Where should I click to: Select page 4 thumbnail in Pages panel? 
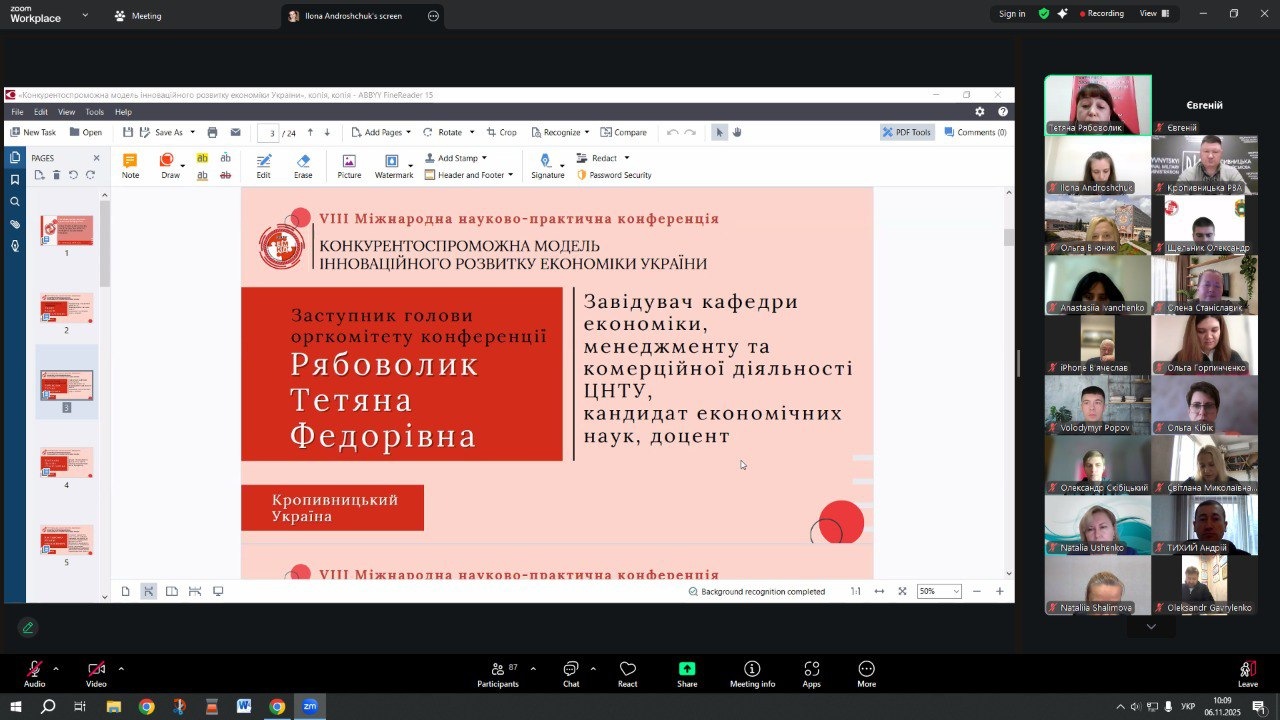click(67, 462)
